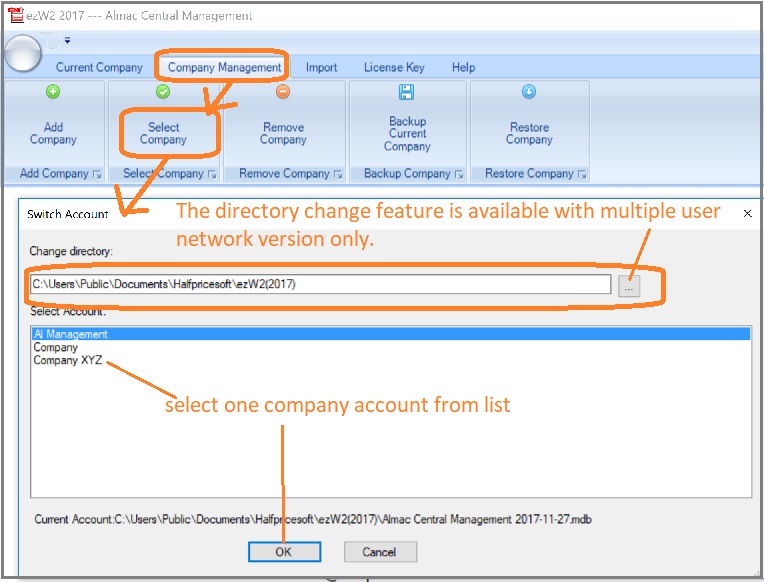Switch to the Current Company tab
Screen dimensions: 764x582
99,68
